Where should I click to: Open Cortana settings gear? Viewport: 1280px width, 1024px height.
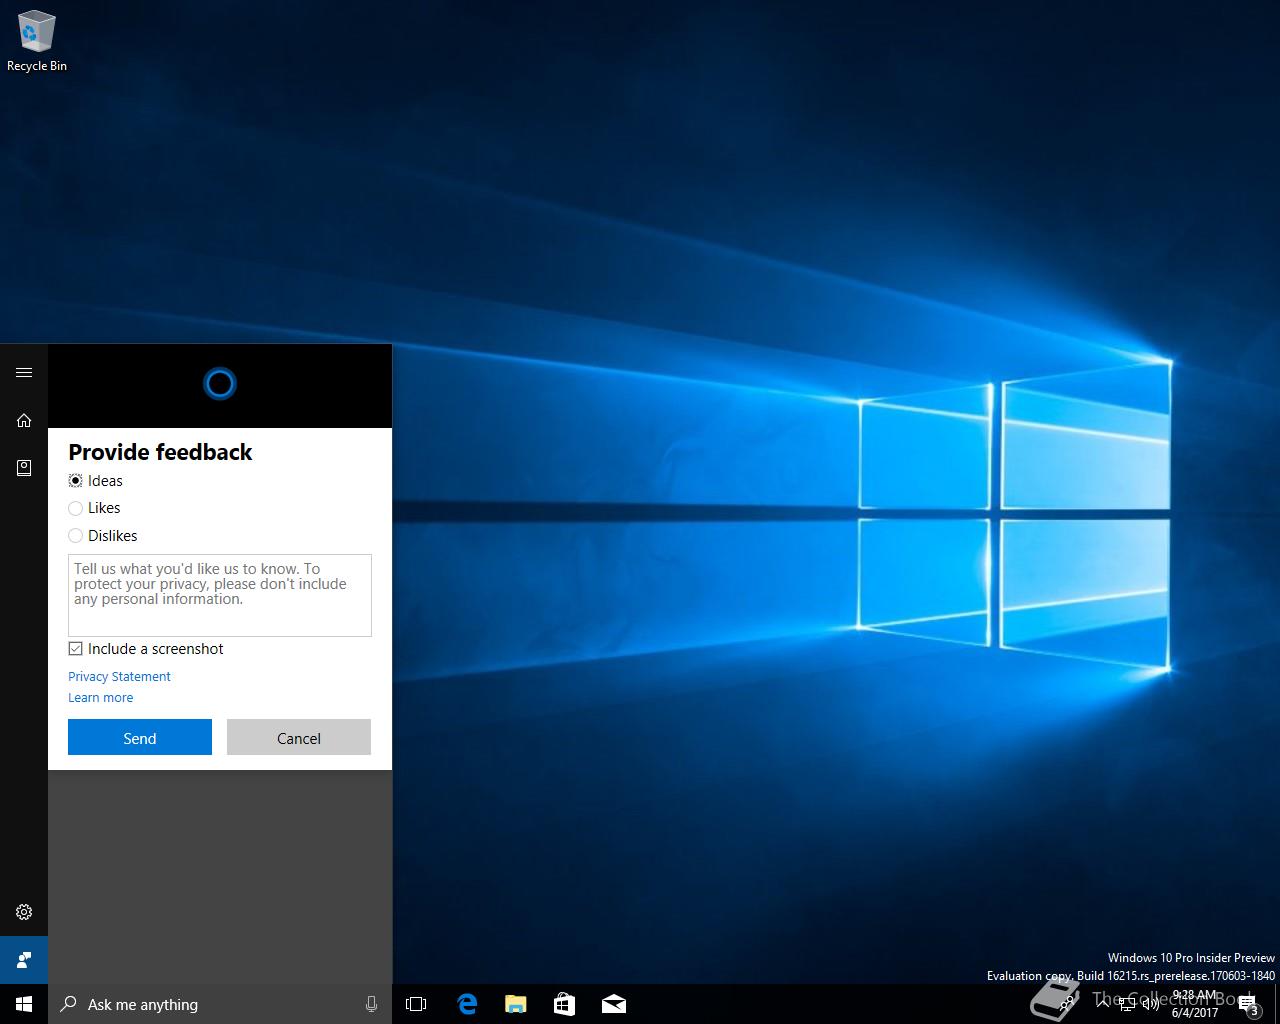(x=24, y=912)
